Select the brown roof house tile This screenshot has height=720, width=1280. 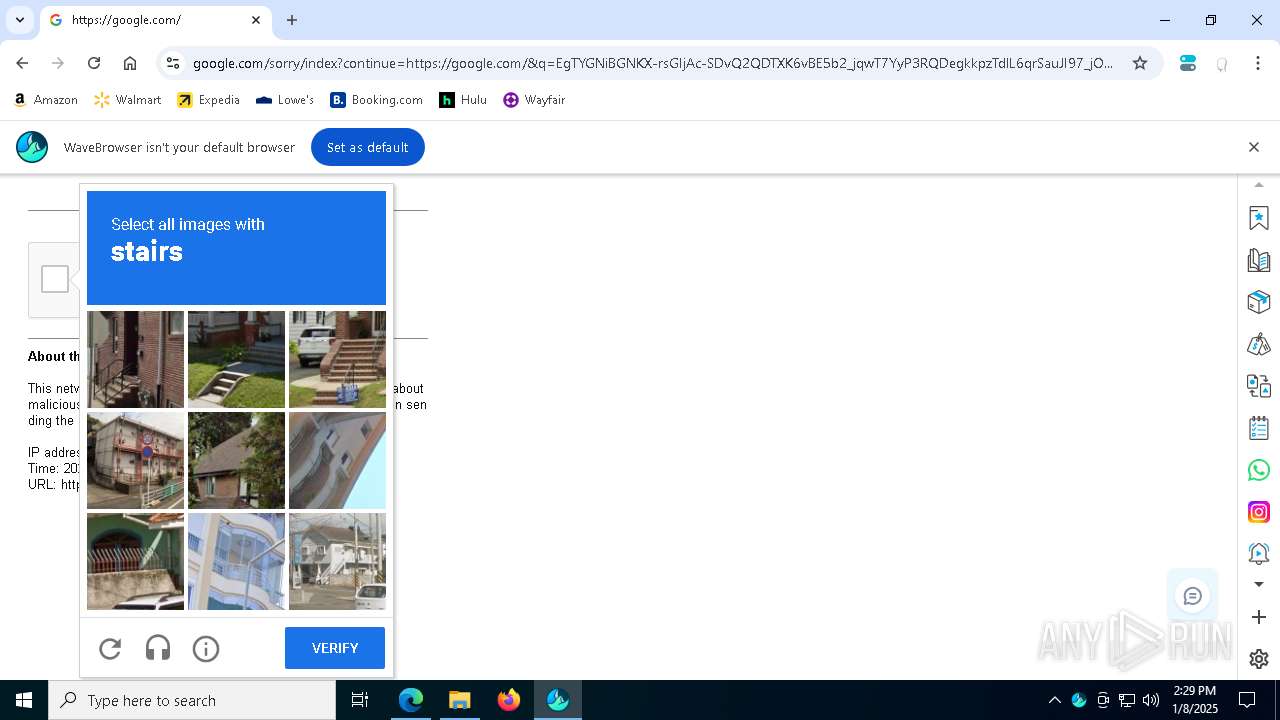[236, 460]
